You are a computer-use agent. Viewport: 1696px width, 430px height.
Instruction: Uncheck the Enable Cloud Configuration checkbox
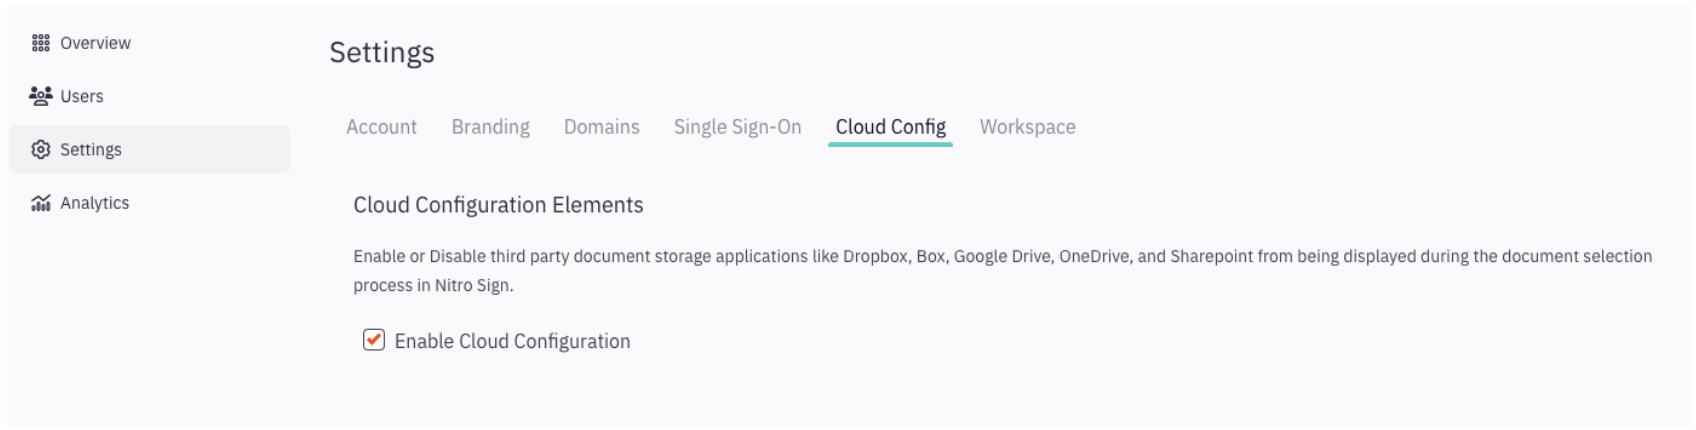tap(374, 340)
